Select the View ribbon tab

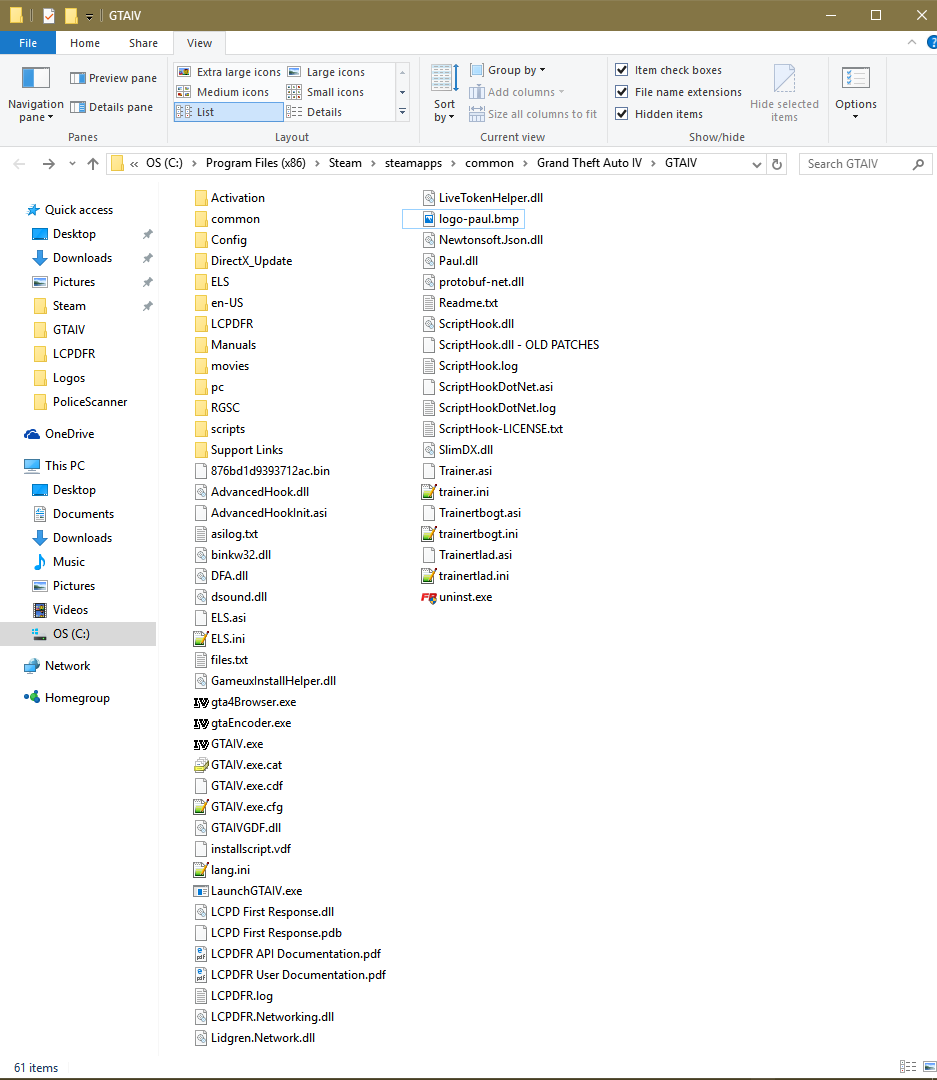[199, 43]
